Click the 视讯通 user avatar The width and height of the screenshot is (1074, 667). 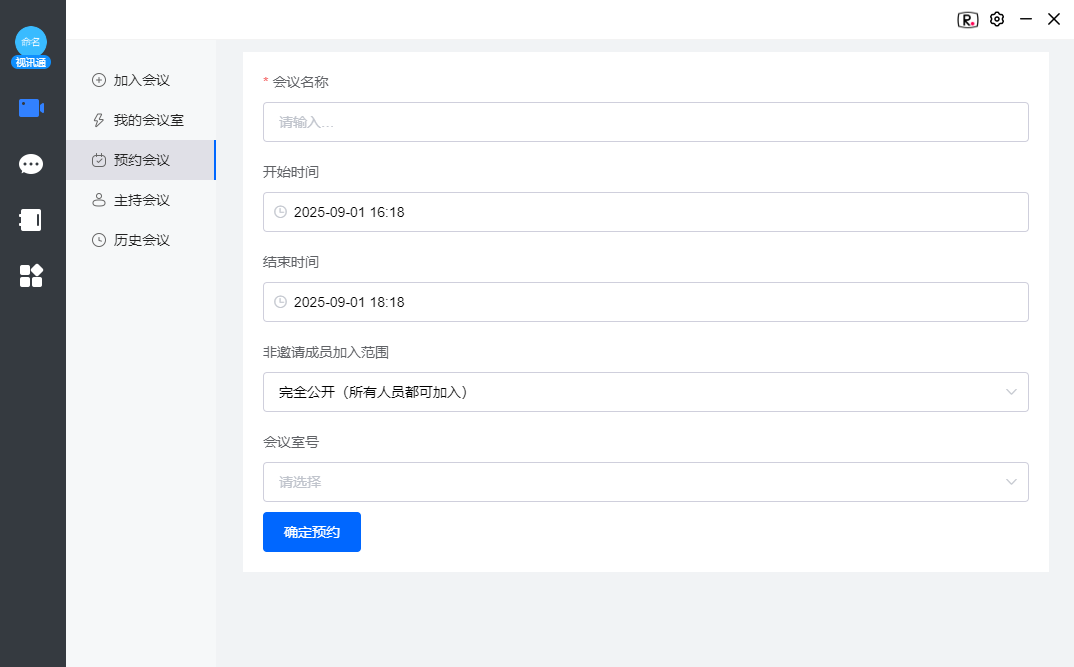click(31, 47)
